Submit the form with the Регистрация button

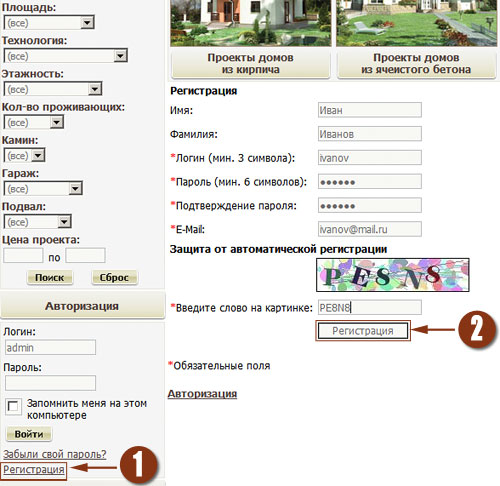[363, 331]
